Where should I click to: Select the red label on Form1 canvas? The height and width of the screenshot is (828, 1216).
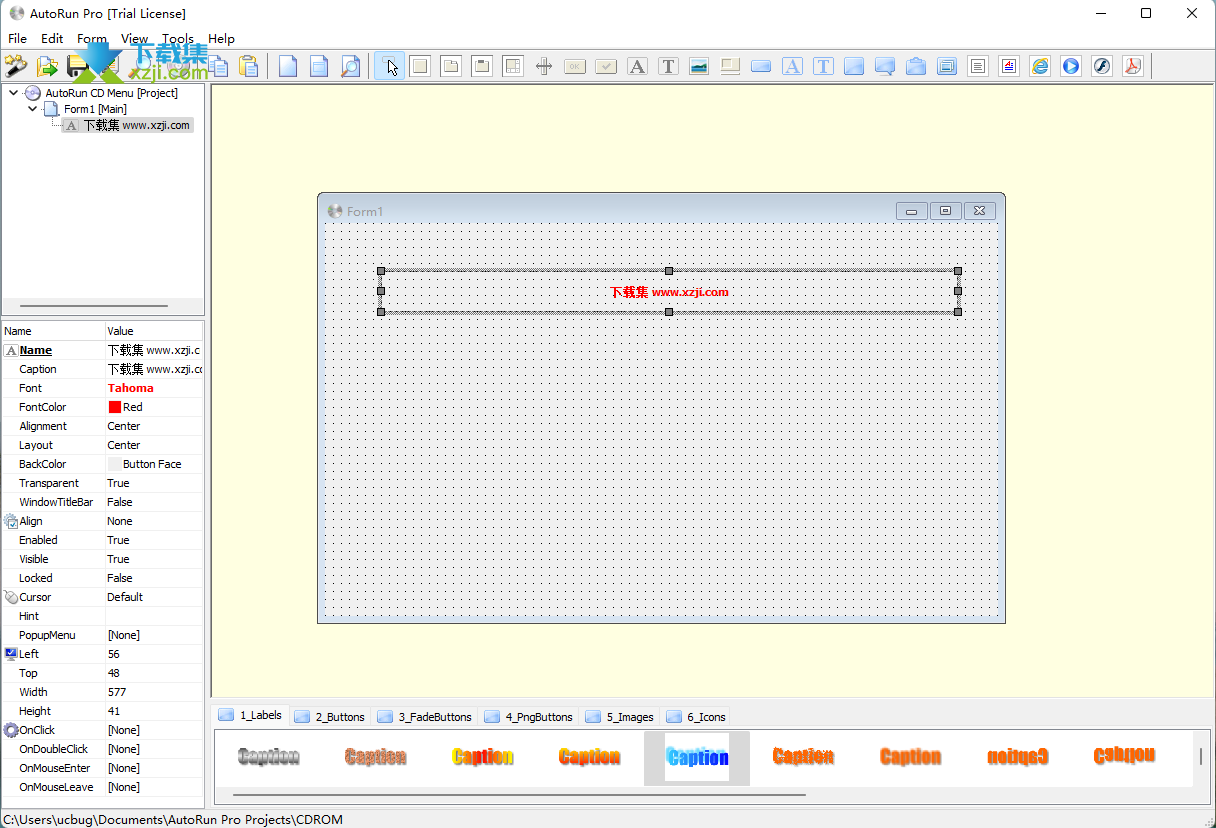(x=669, y=292)
